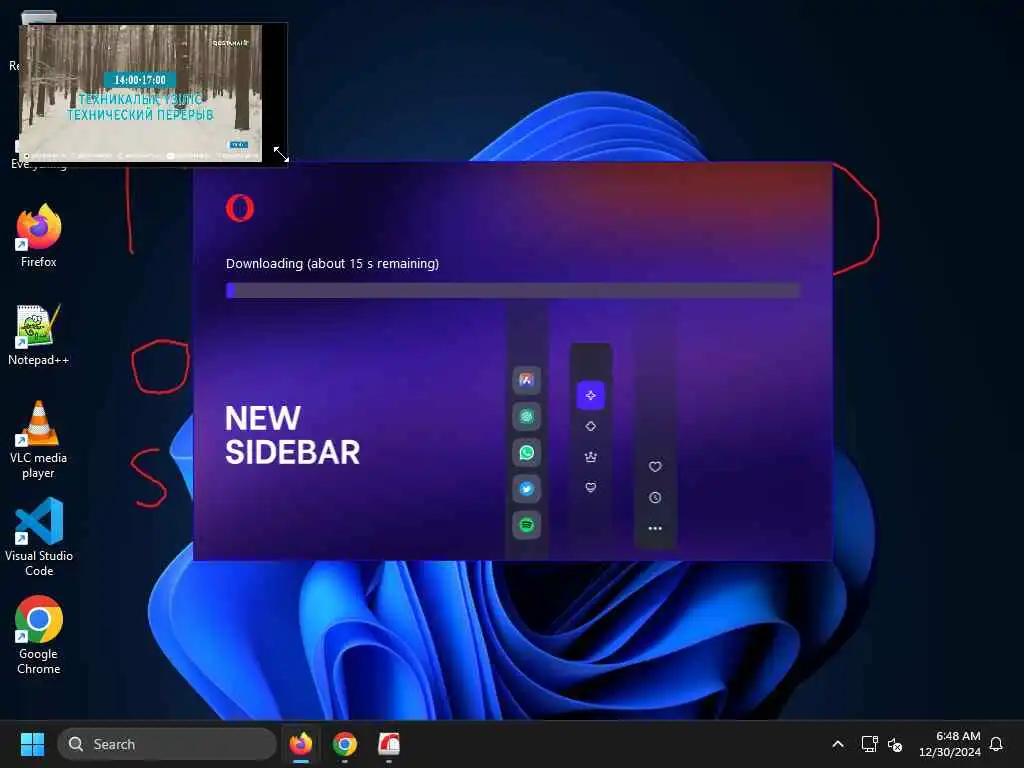Click the Twitter icon in sidebar preview
1024x768 pixels.
(526, 488)
